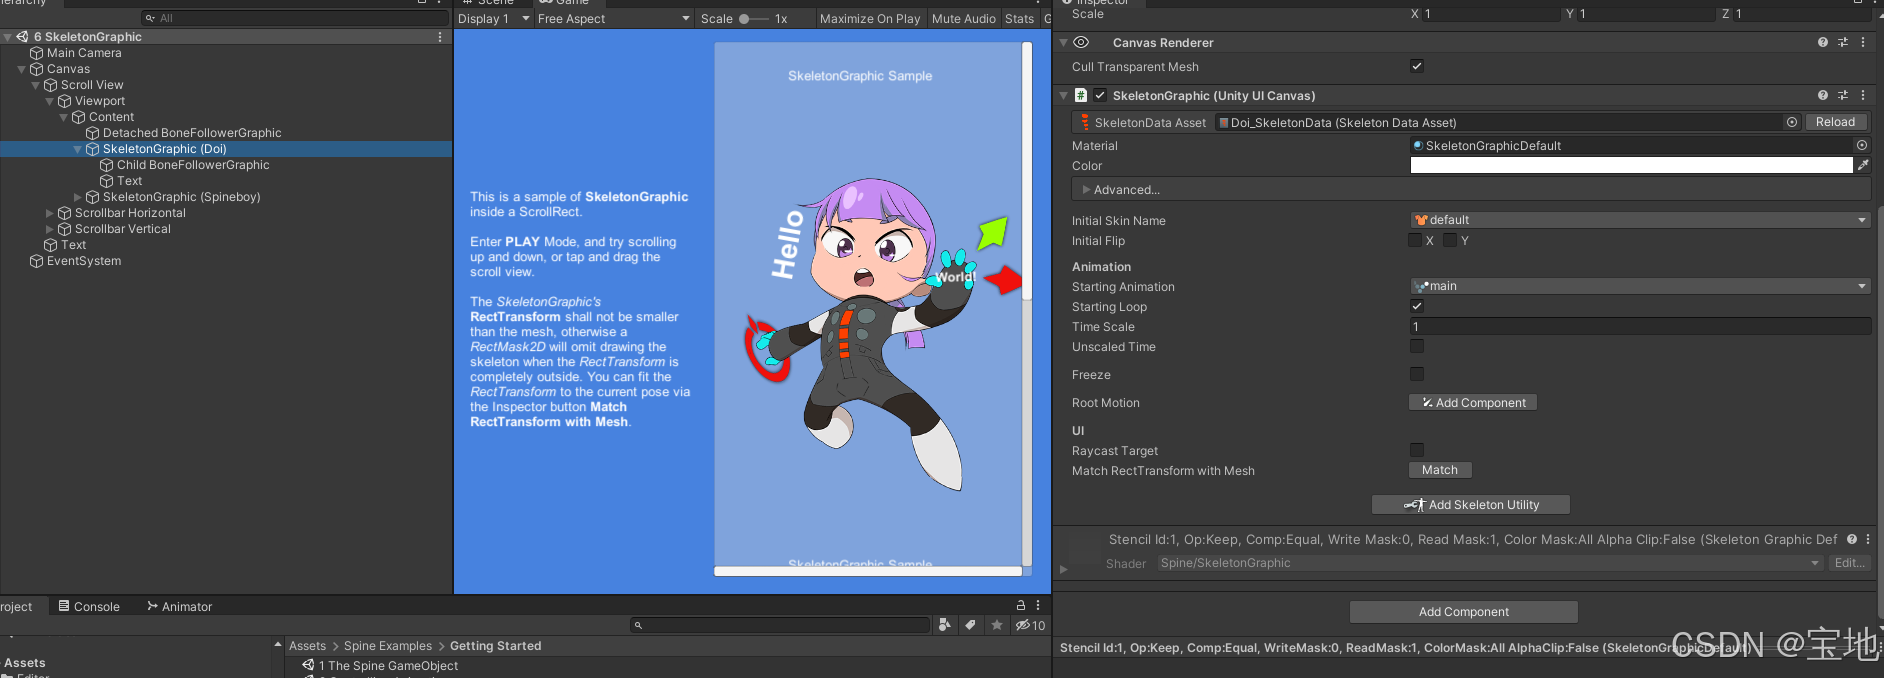Viewport: 1884px width, 678px height.
Task: Click the Assets breadcrumb
Action: click(307, 646)
